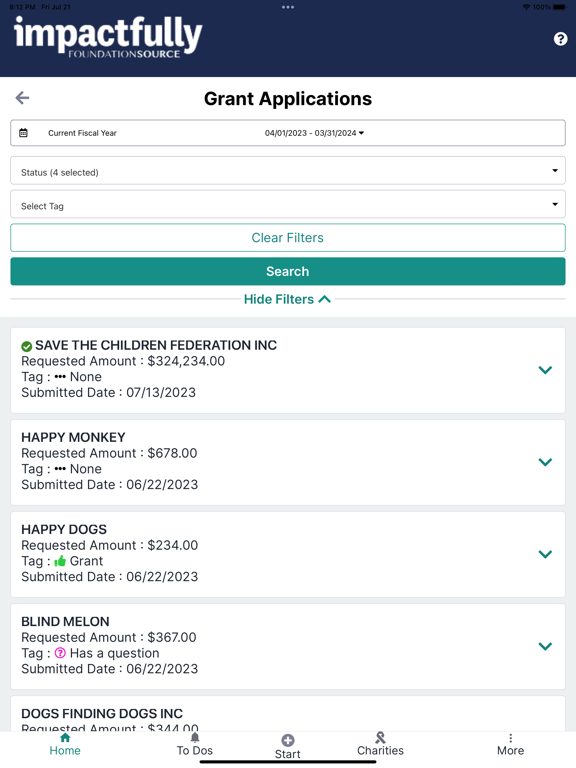Select HAPPY DOGS title
This screenshot has height=768, width=576.
click(x=64, y=529)
